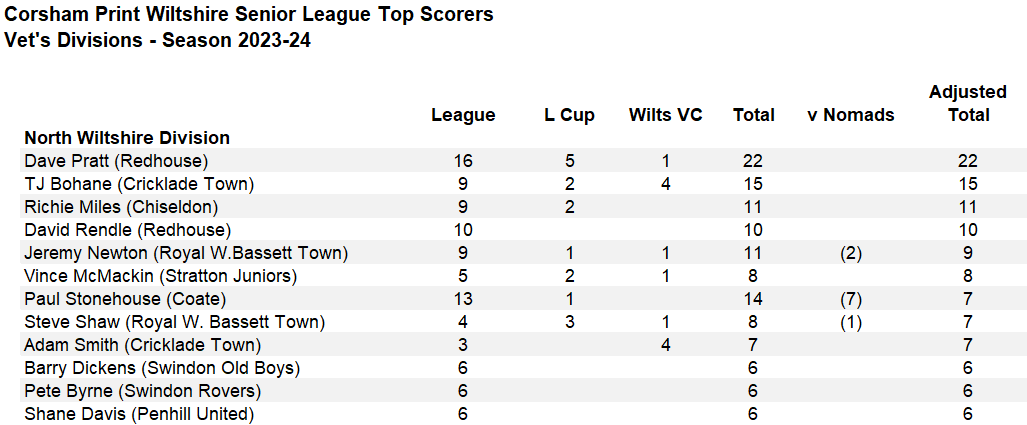
Task: Click Steve Shaw (Royal W. Bassett Town)
Action: [174, 322]
